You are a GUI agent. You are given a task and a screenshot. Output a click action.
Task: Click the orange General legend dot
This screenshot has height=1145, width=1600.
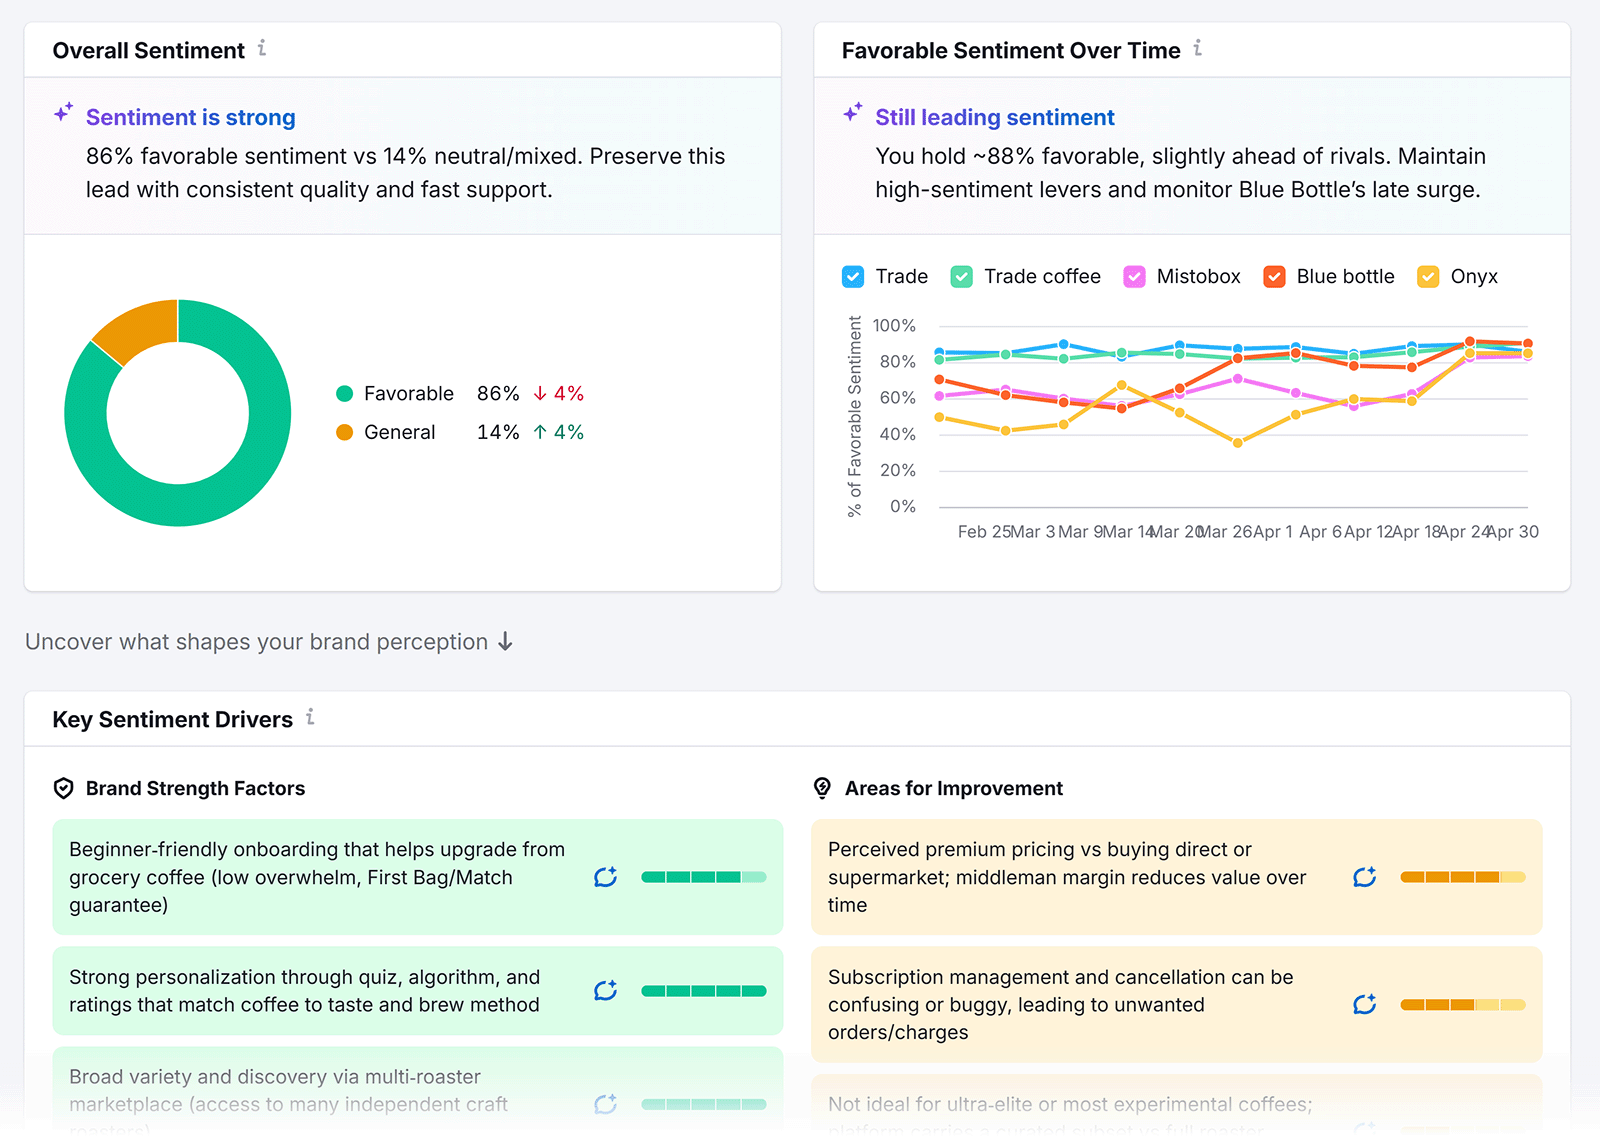click(x=345, y=432)
